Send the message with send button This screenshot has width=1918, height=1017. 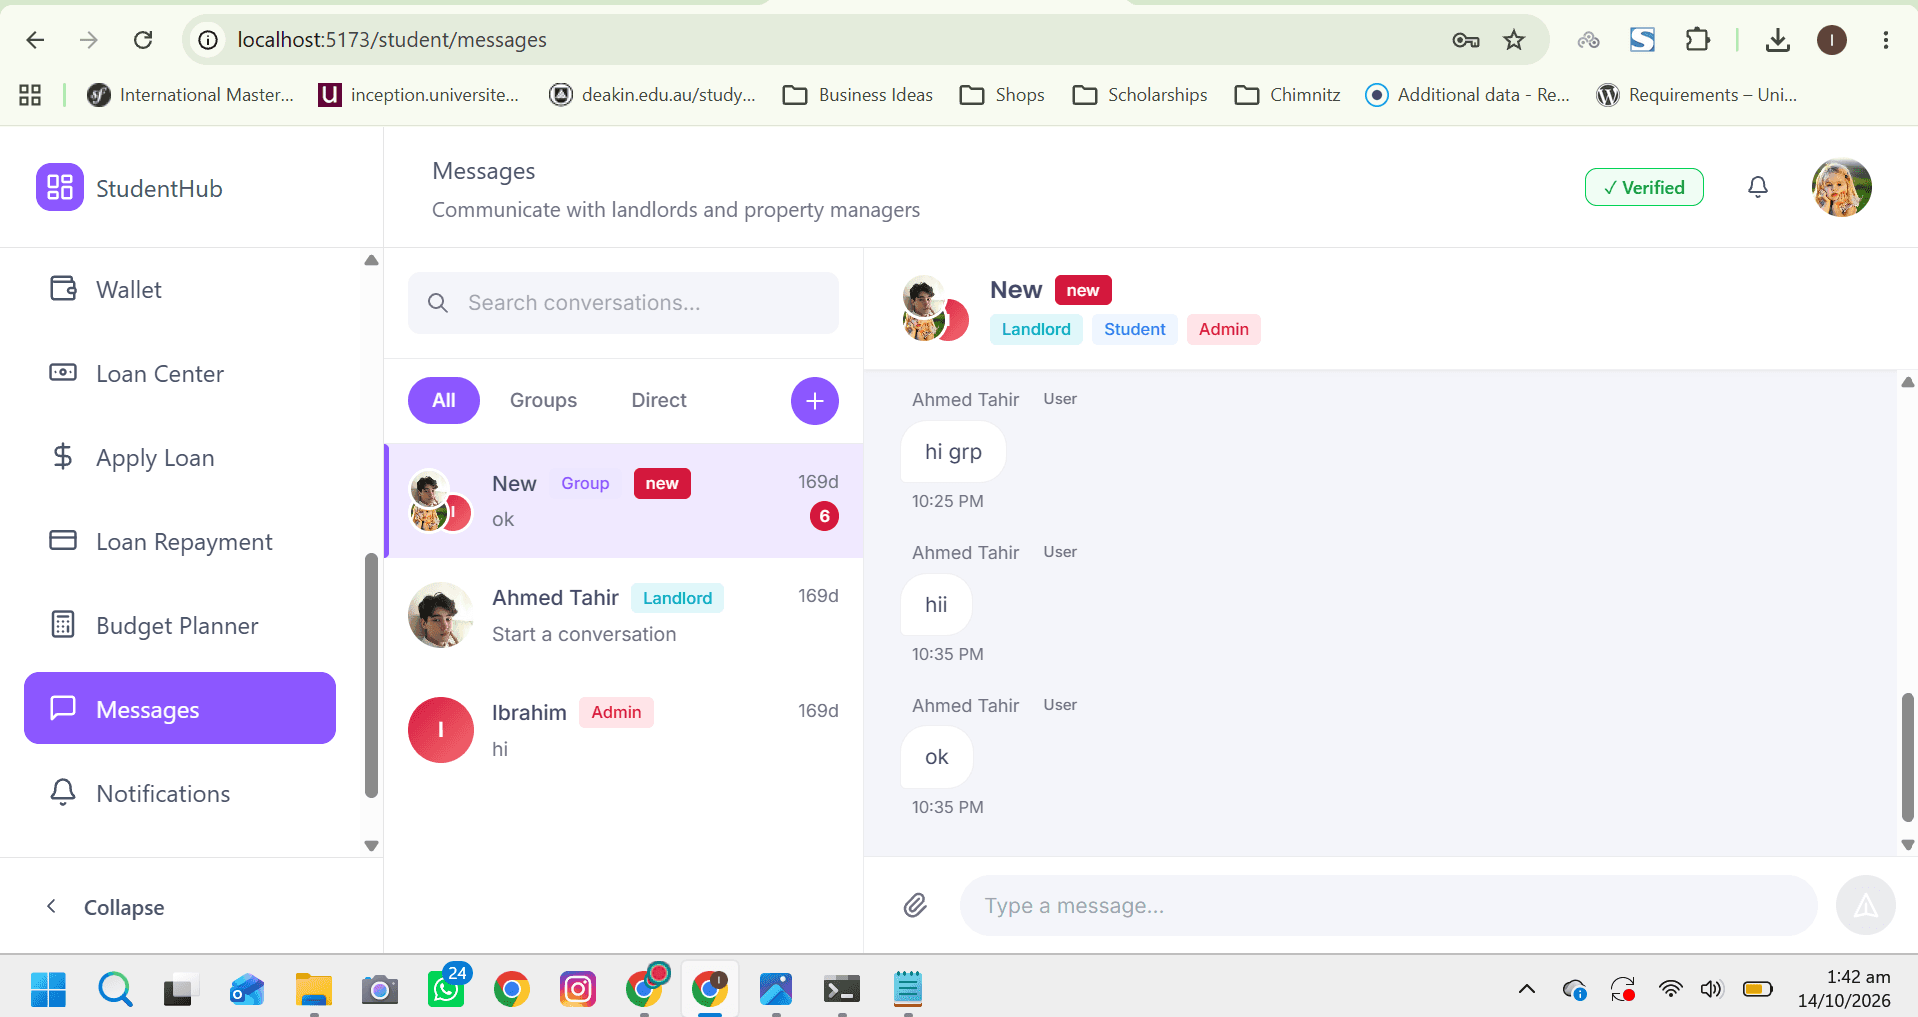coord(1866,906)
